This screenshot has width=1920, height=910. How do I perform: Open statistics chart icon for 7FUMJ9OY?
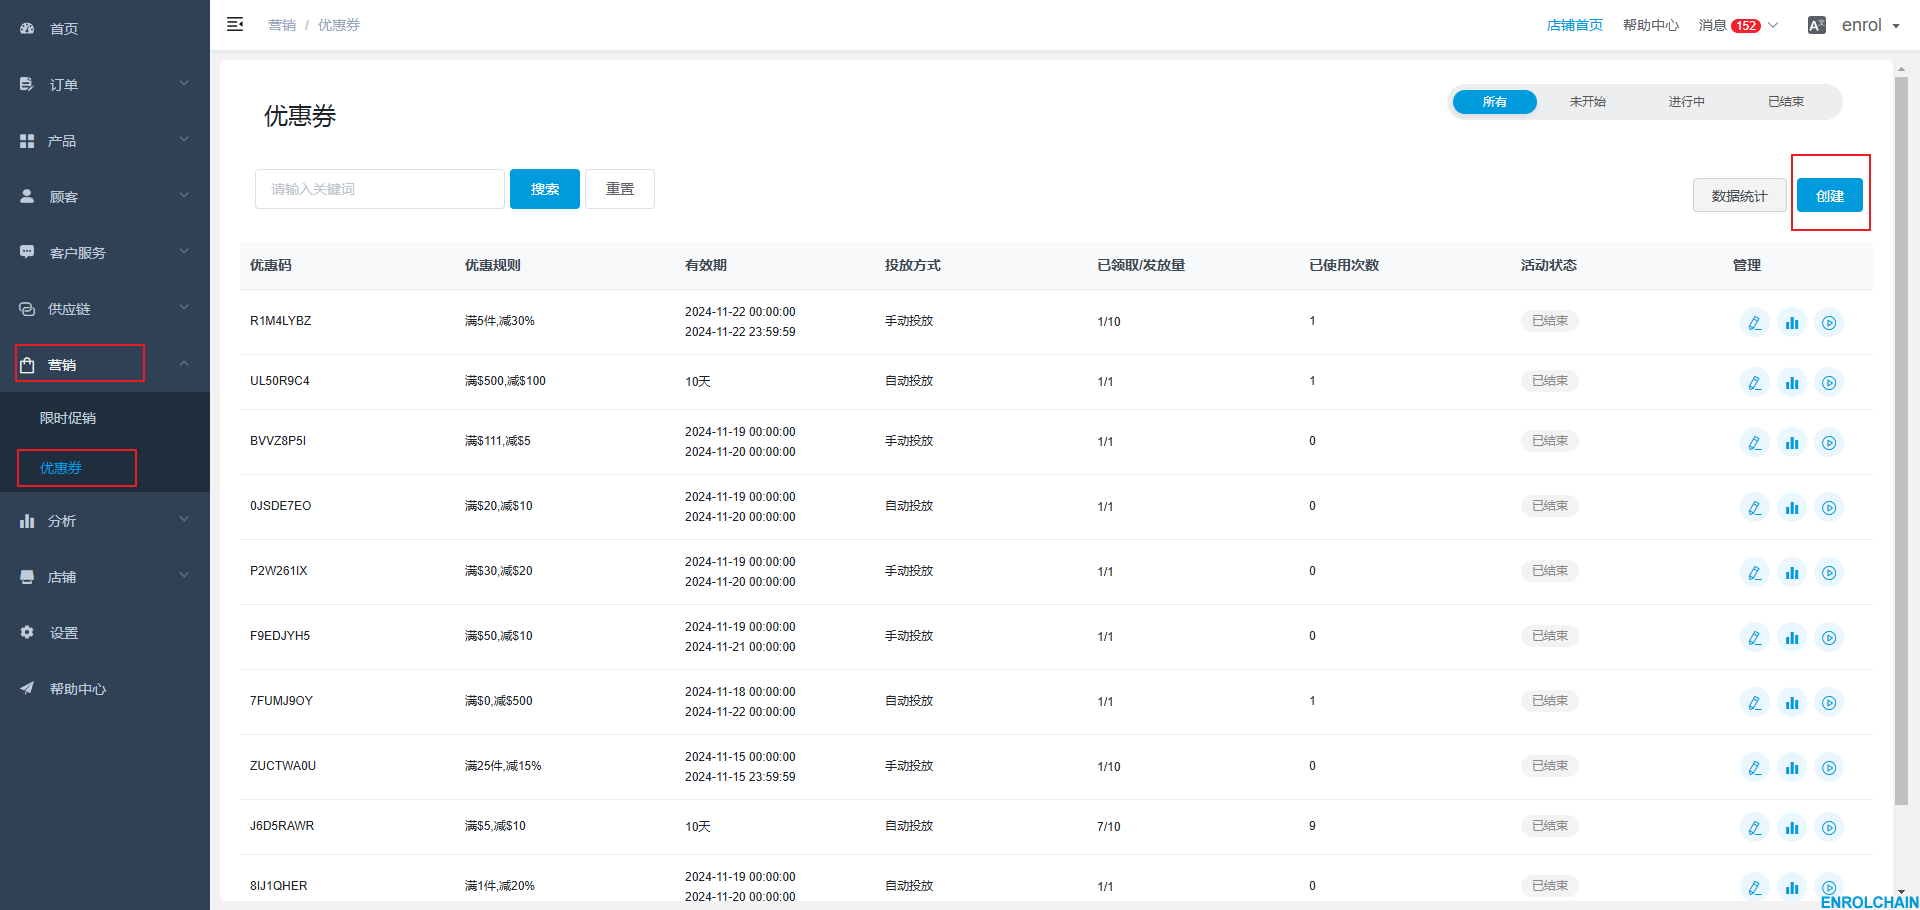(1792, 702)
